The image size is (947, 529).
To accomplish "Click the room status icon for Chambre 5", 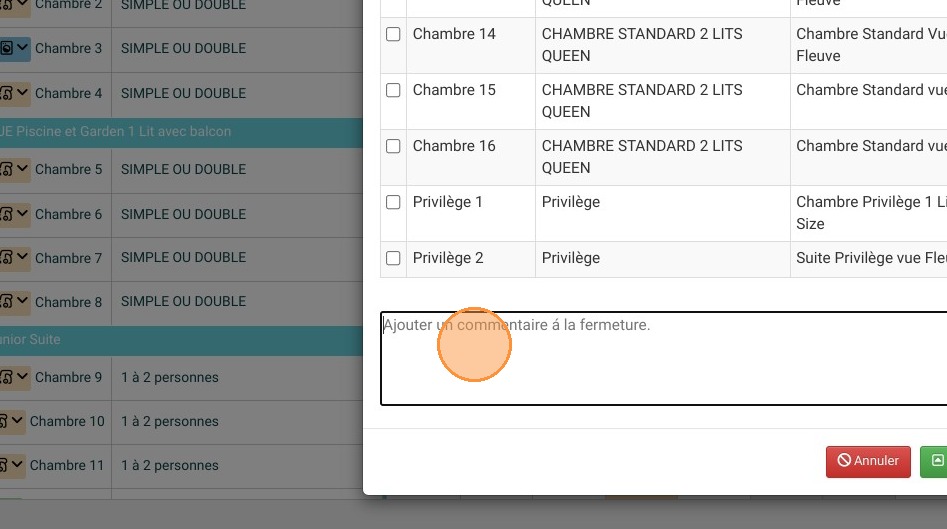I will click(6, 169).
